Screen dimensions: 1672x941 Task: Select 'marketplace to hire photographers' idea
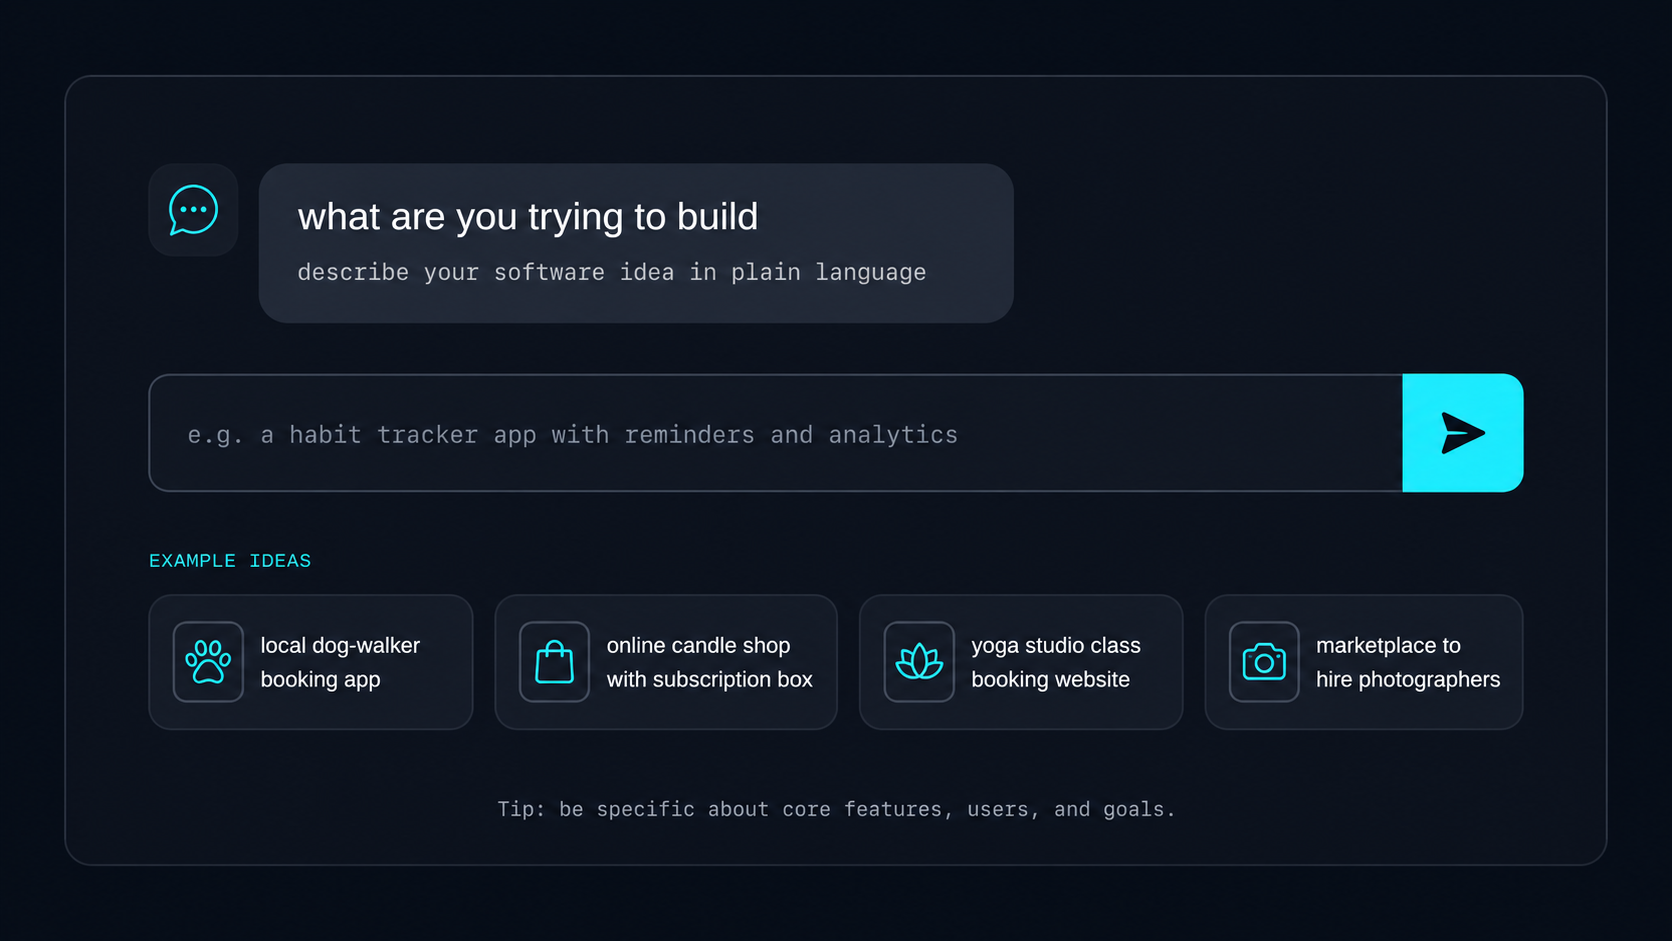click(1364, 662)
